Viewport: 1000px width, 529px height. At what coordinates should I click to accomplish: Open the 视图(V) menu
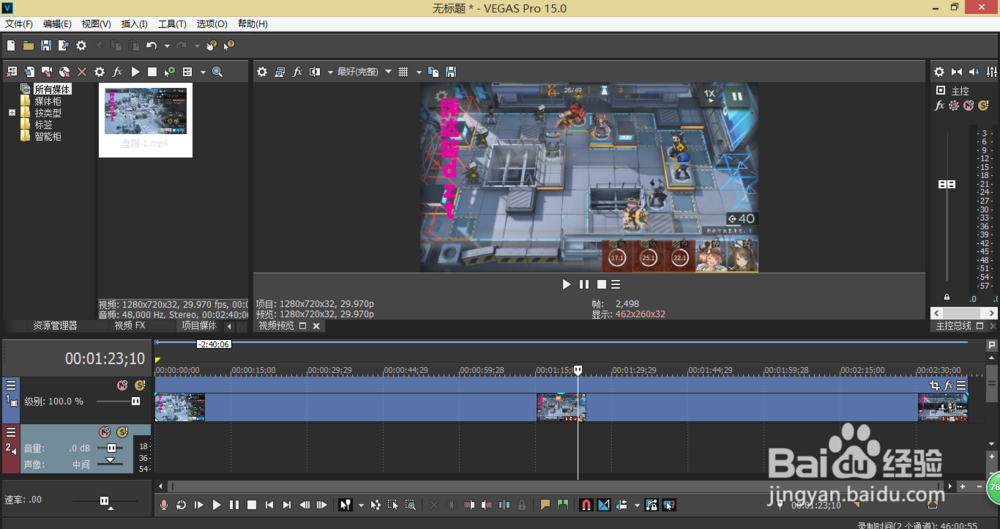(96, 24)
